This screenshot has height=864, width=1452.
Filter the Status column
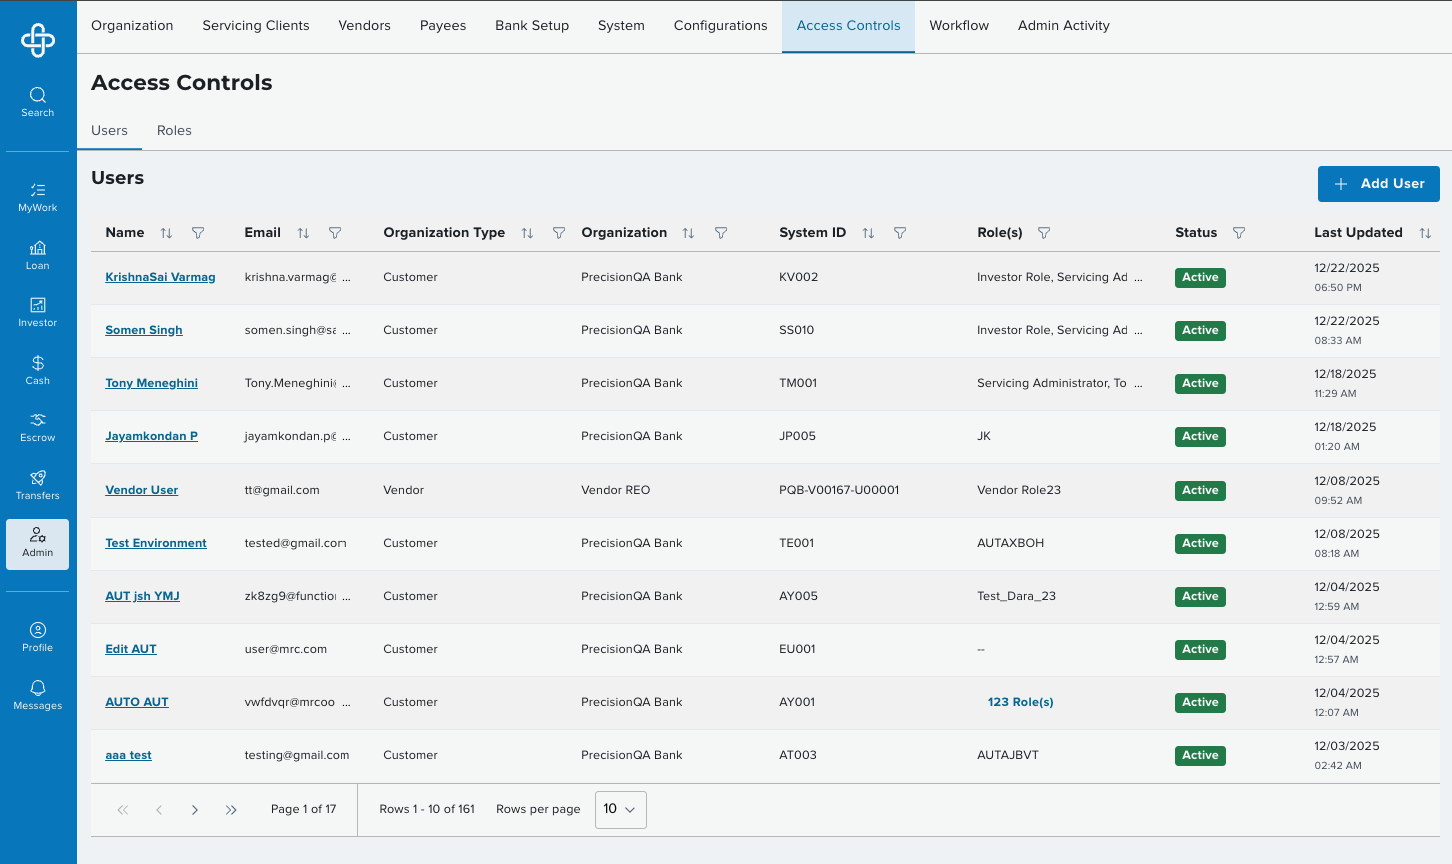point(1239,233)
